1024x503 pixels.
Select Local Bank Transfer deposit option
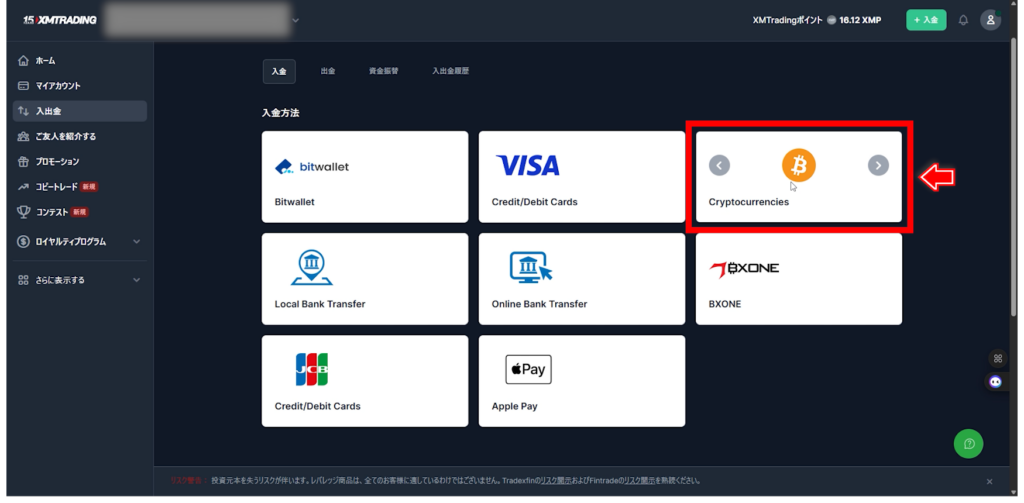[x=364, y=279]
